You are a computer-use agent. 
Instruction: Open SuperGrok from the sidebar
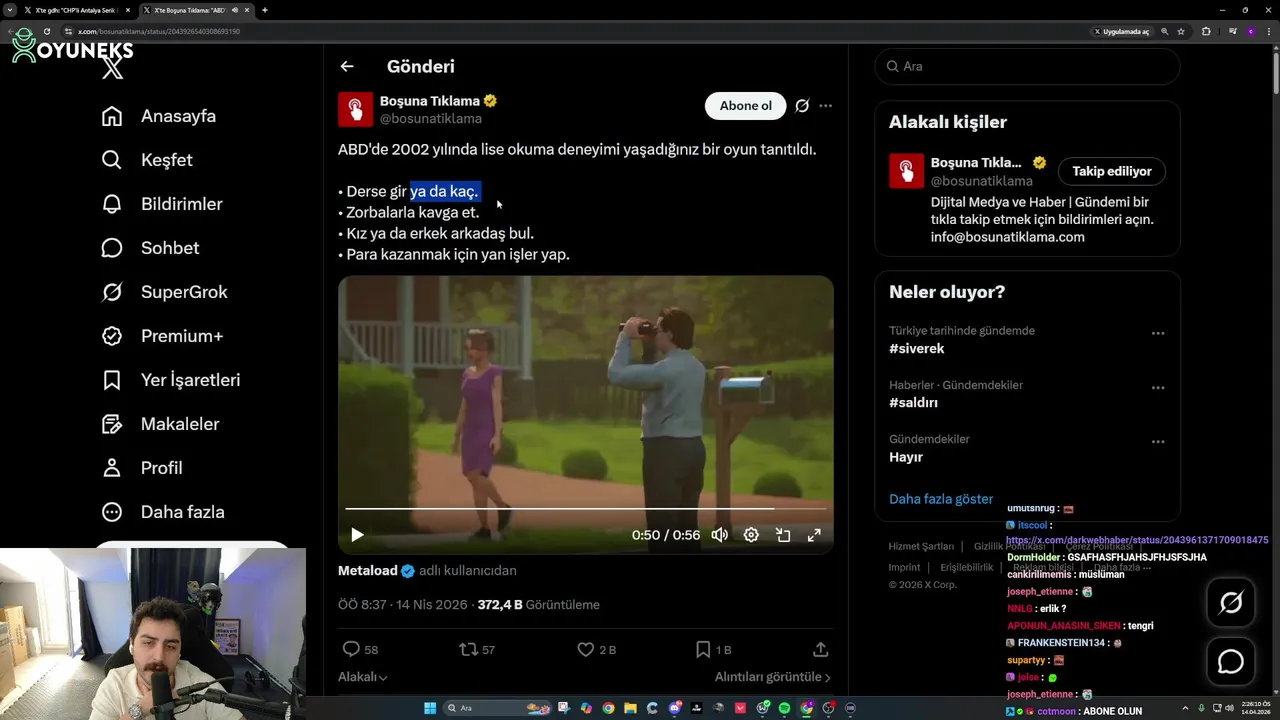click(165, 292)
